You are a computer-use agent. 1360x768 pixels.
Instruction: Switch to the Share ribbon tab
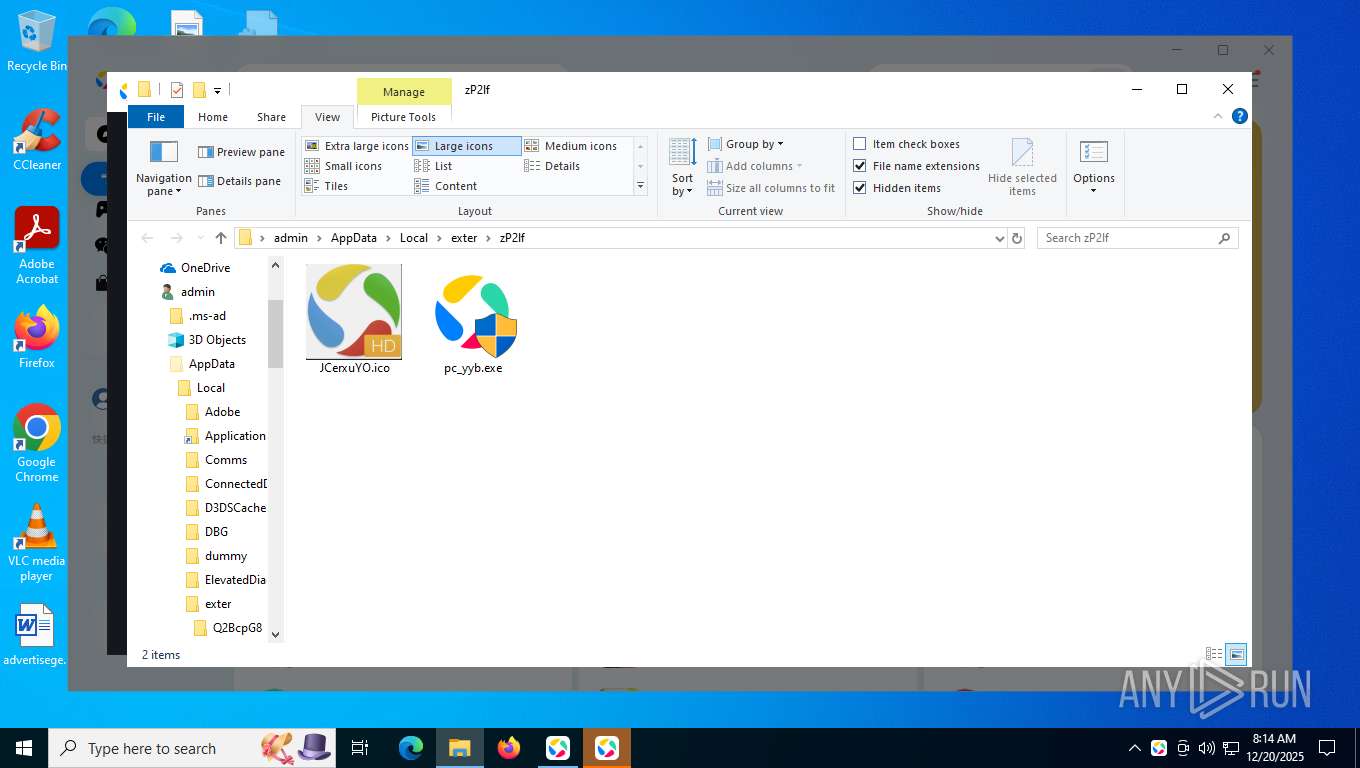click(271, 117)
